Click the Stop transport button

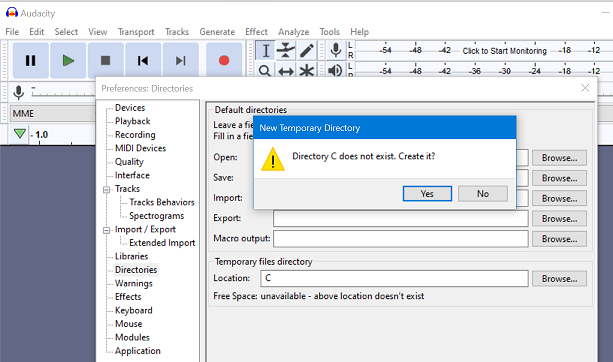coord(105,61)
